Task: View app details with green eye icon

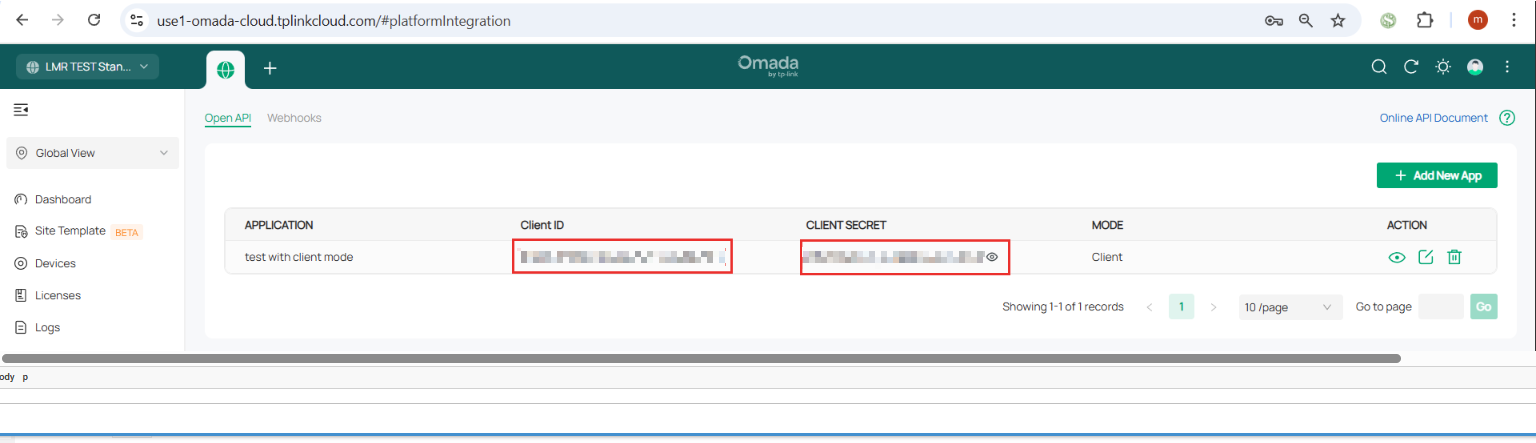Action: tap(1397, 257)
